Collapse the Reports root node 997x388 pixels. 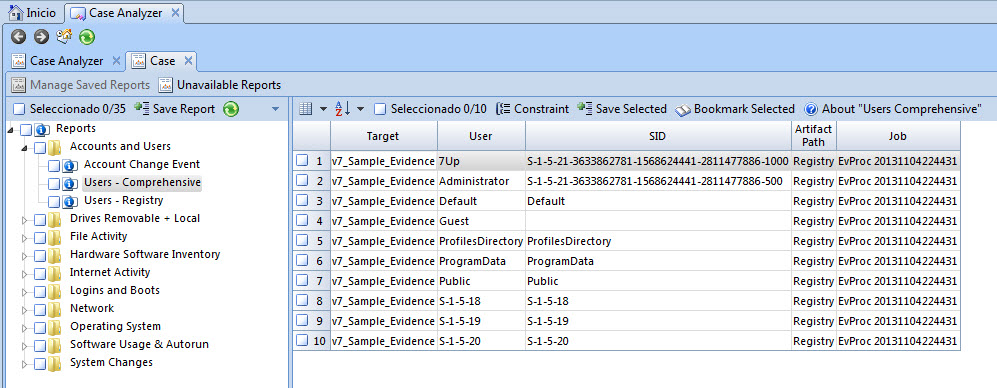[x=11, y=130]
